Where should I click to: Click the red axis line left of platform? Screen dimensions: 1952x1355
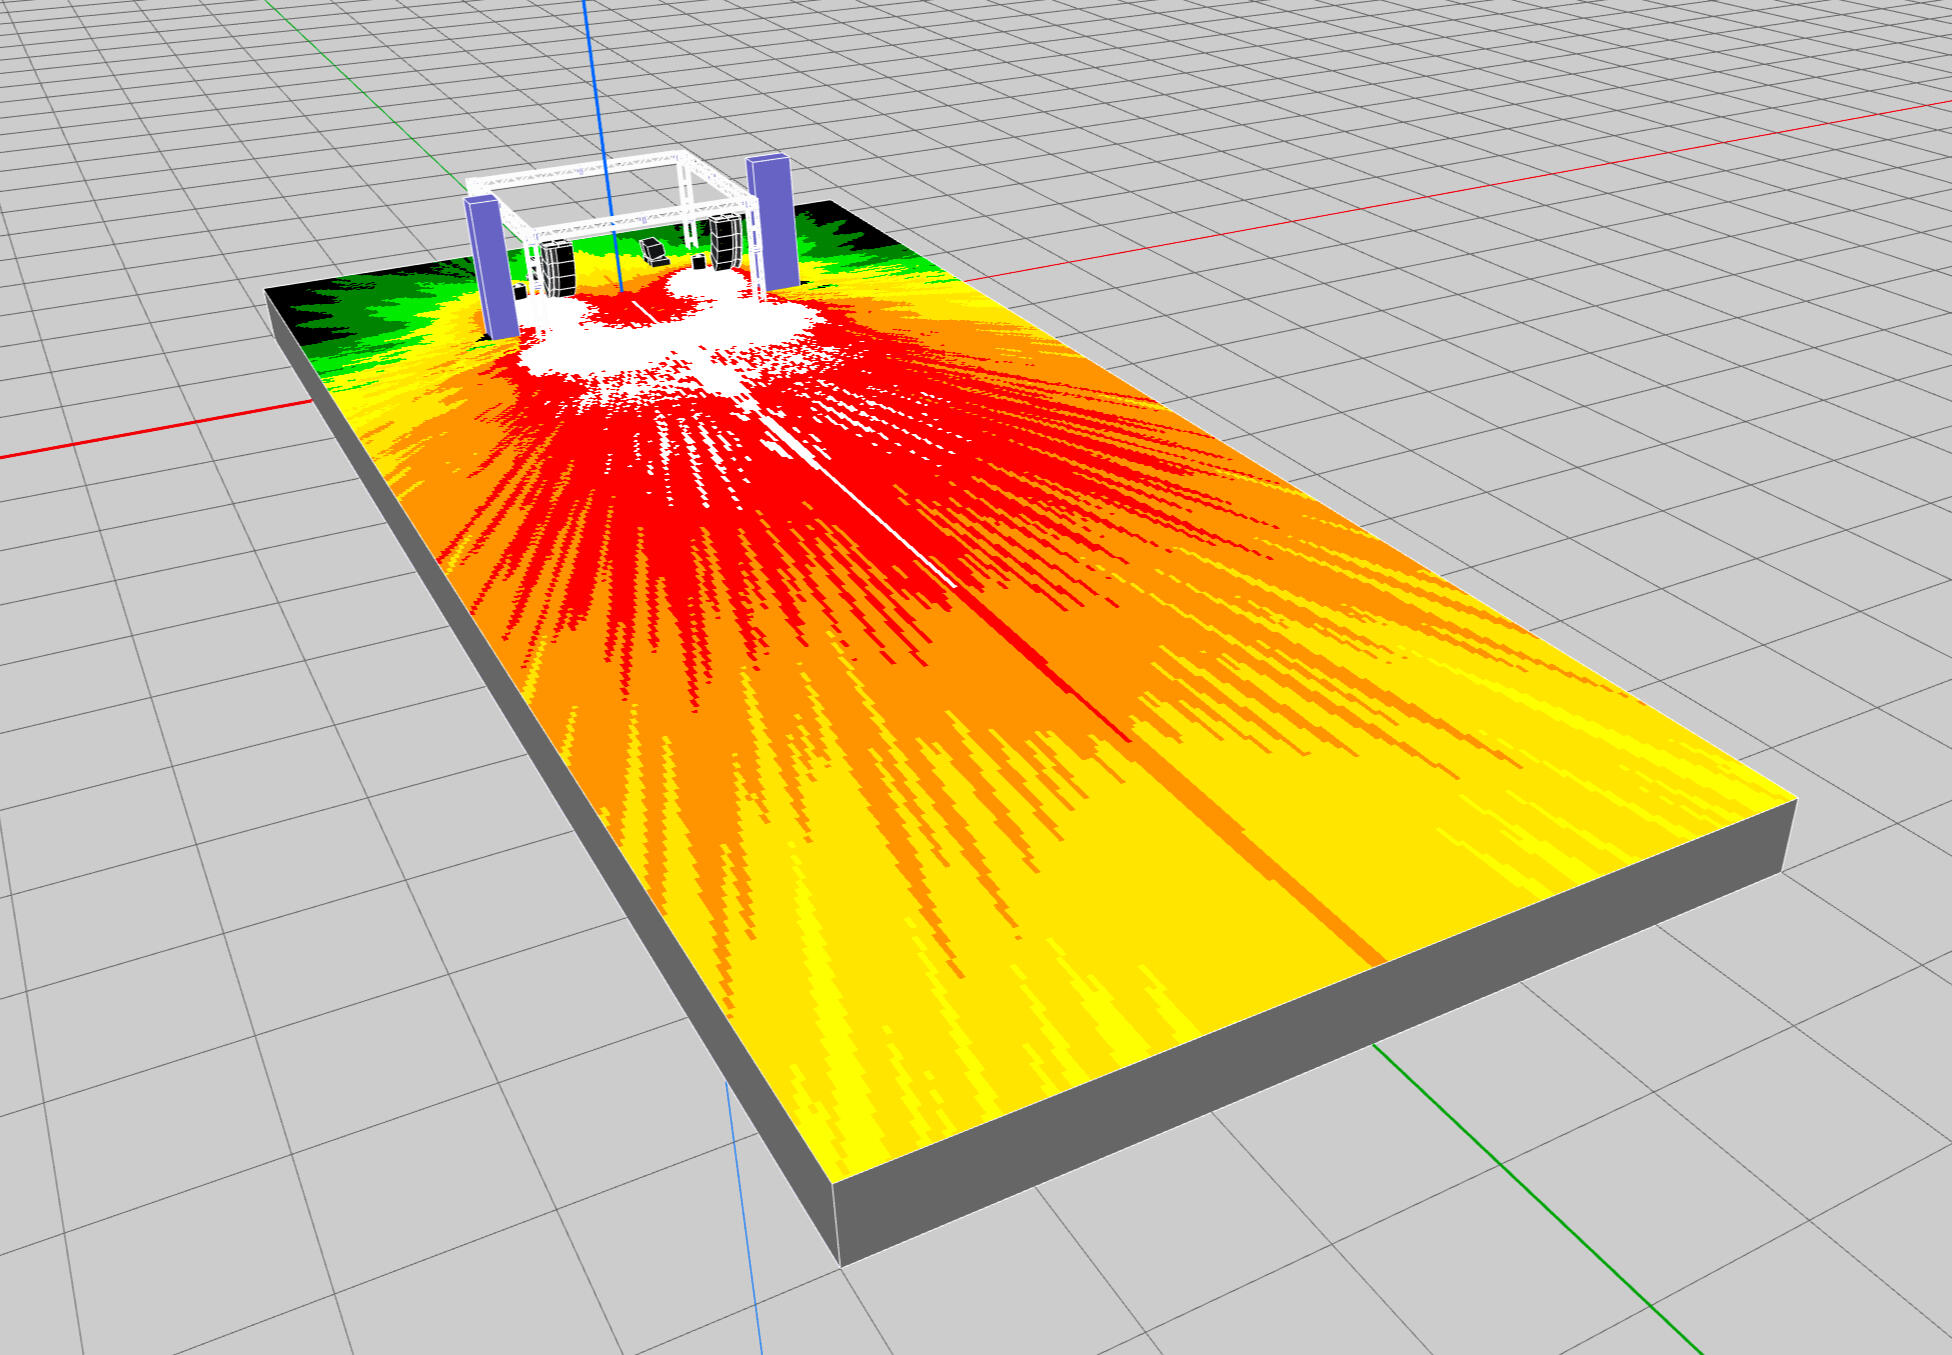pyautogui.click(x=150, y=430)
